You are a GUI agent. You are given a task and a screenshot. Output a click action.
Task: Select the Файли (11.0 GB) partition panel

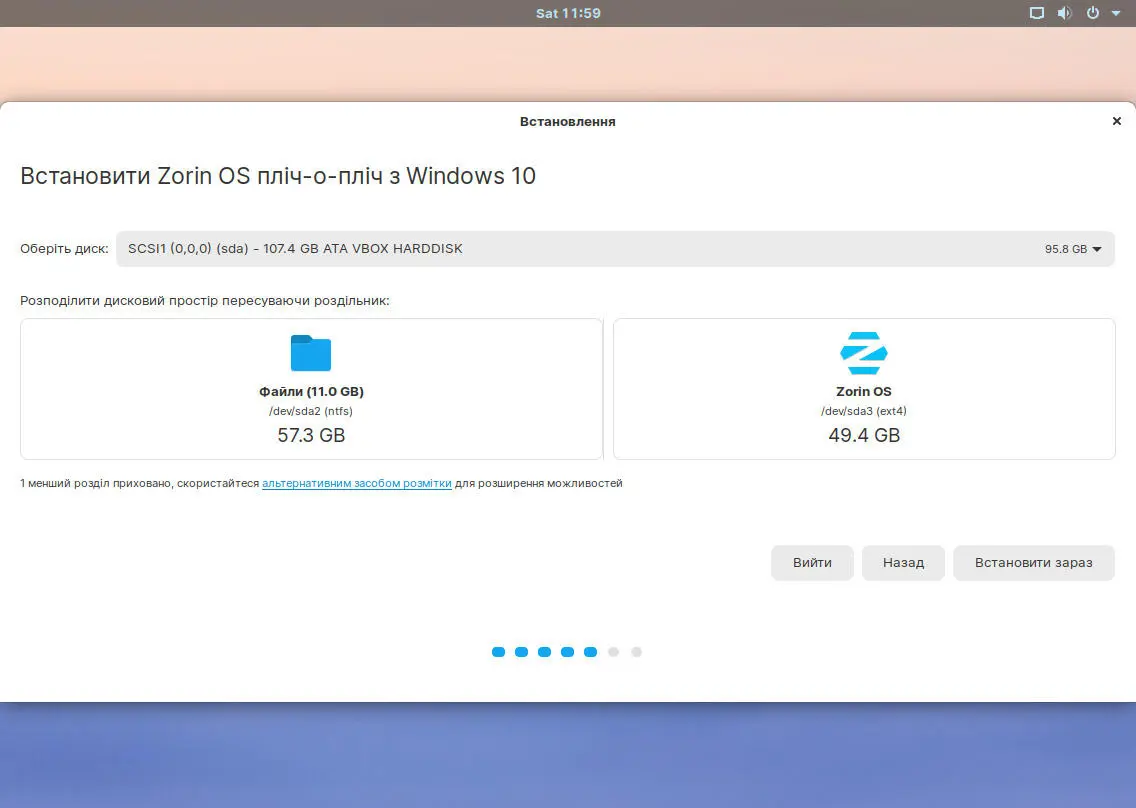point(312,389)
